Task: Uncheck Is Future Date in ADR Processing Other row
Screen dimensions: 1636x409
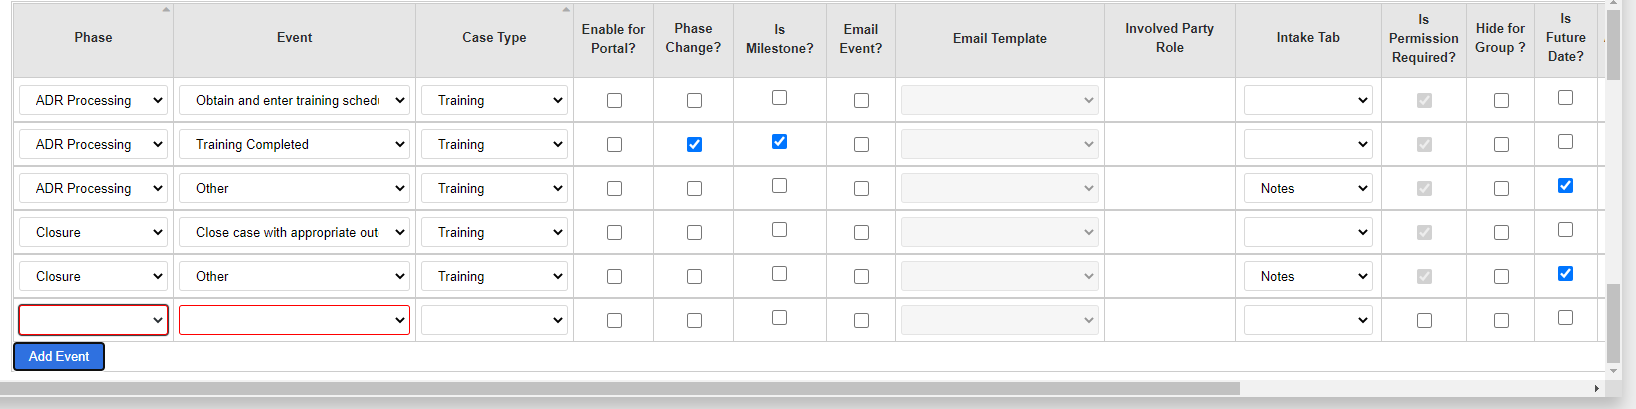Action: 1565,186
